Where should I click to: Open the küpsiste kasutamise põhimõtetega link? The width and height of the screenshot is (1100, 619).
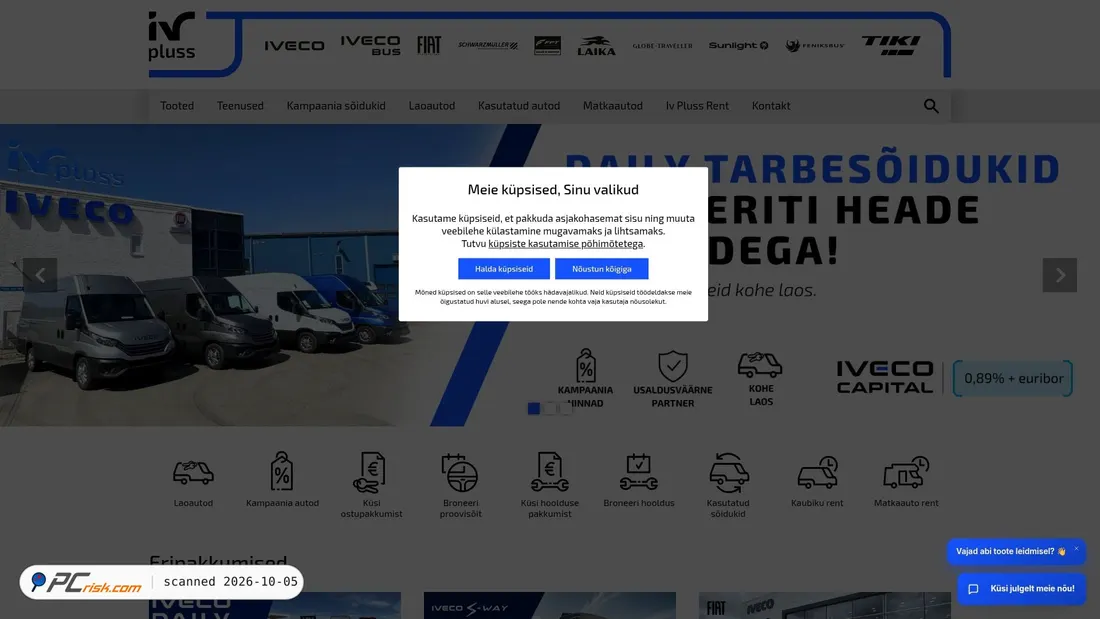(565, 244)
